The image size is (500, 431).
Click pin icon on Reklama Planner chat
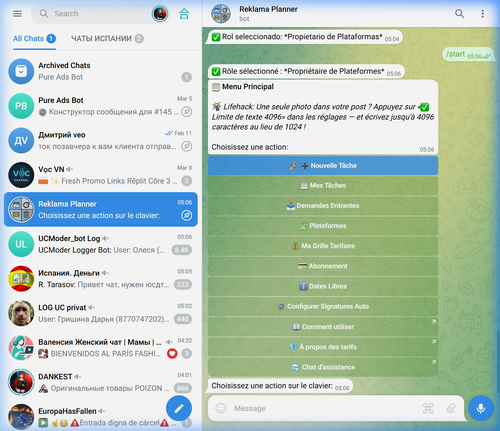[187, 216]
